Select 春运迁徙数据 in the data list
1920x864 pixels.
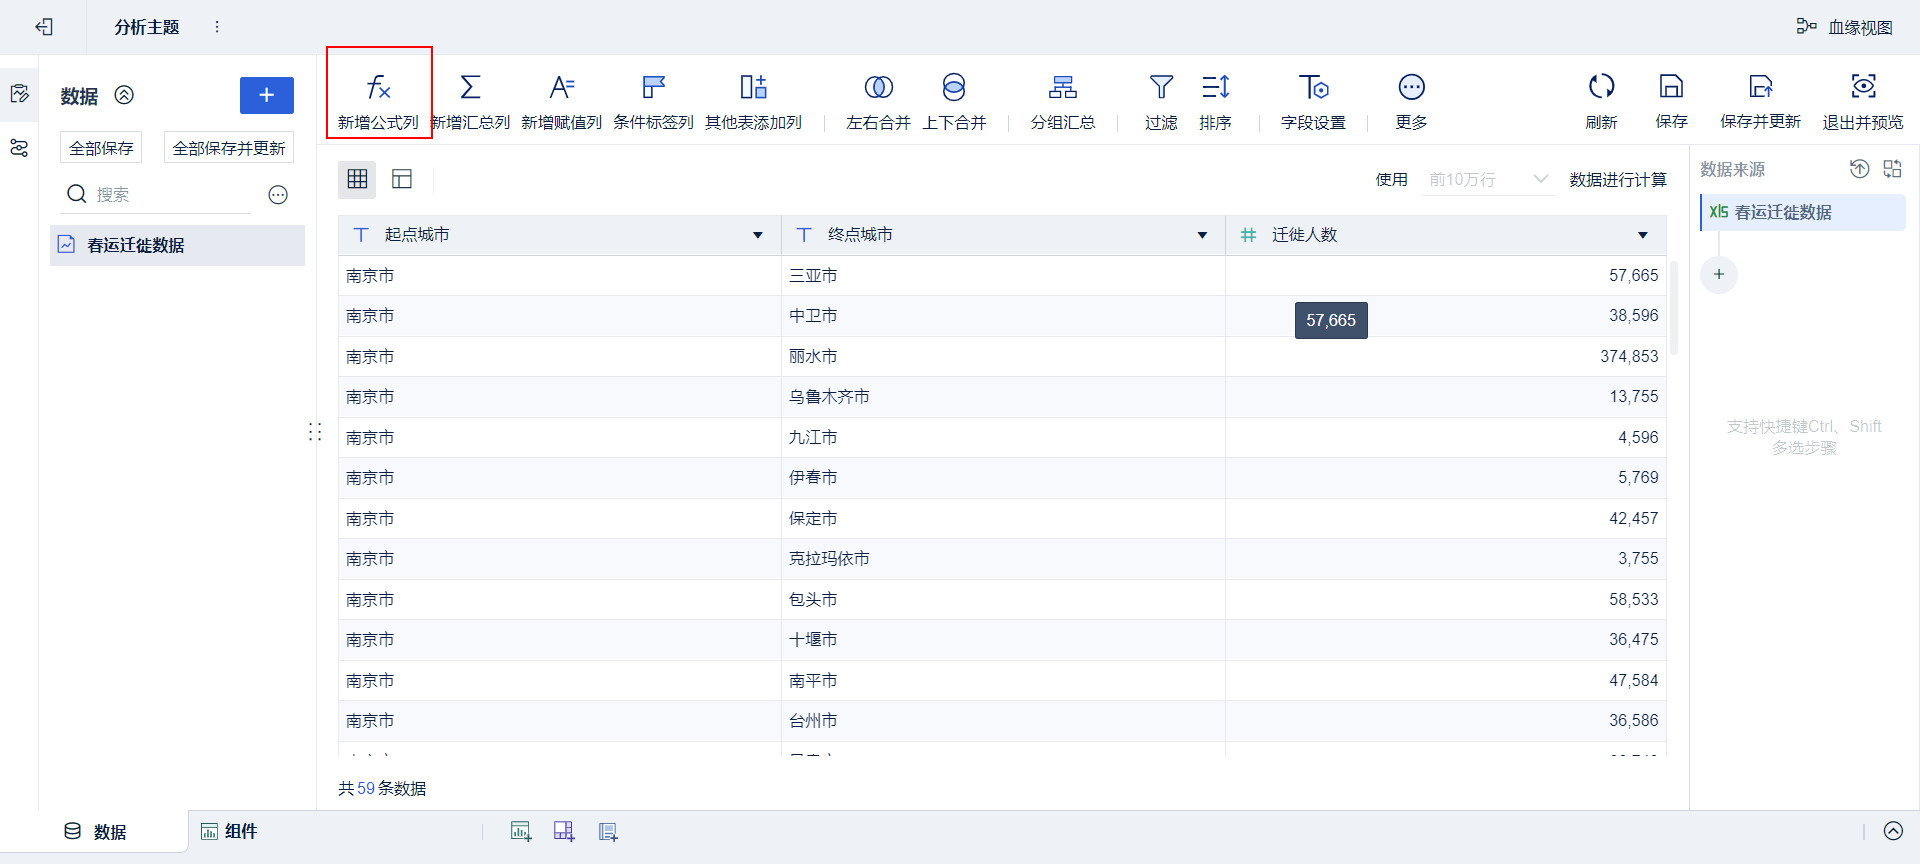(177, 245)
